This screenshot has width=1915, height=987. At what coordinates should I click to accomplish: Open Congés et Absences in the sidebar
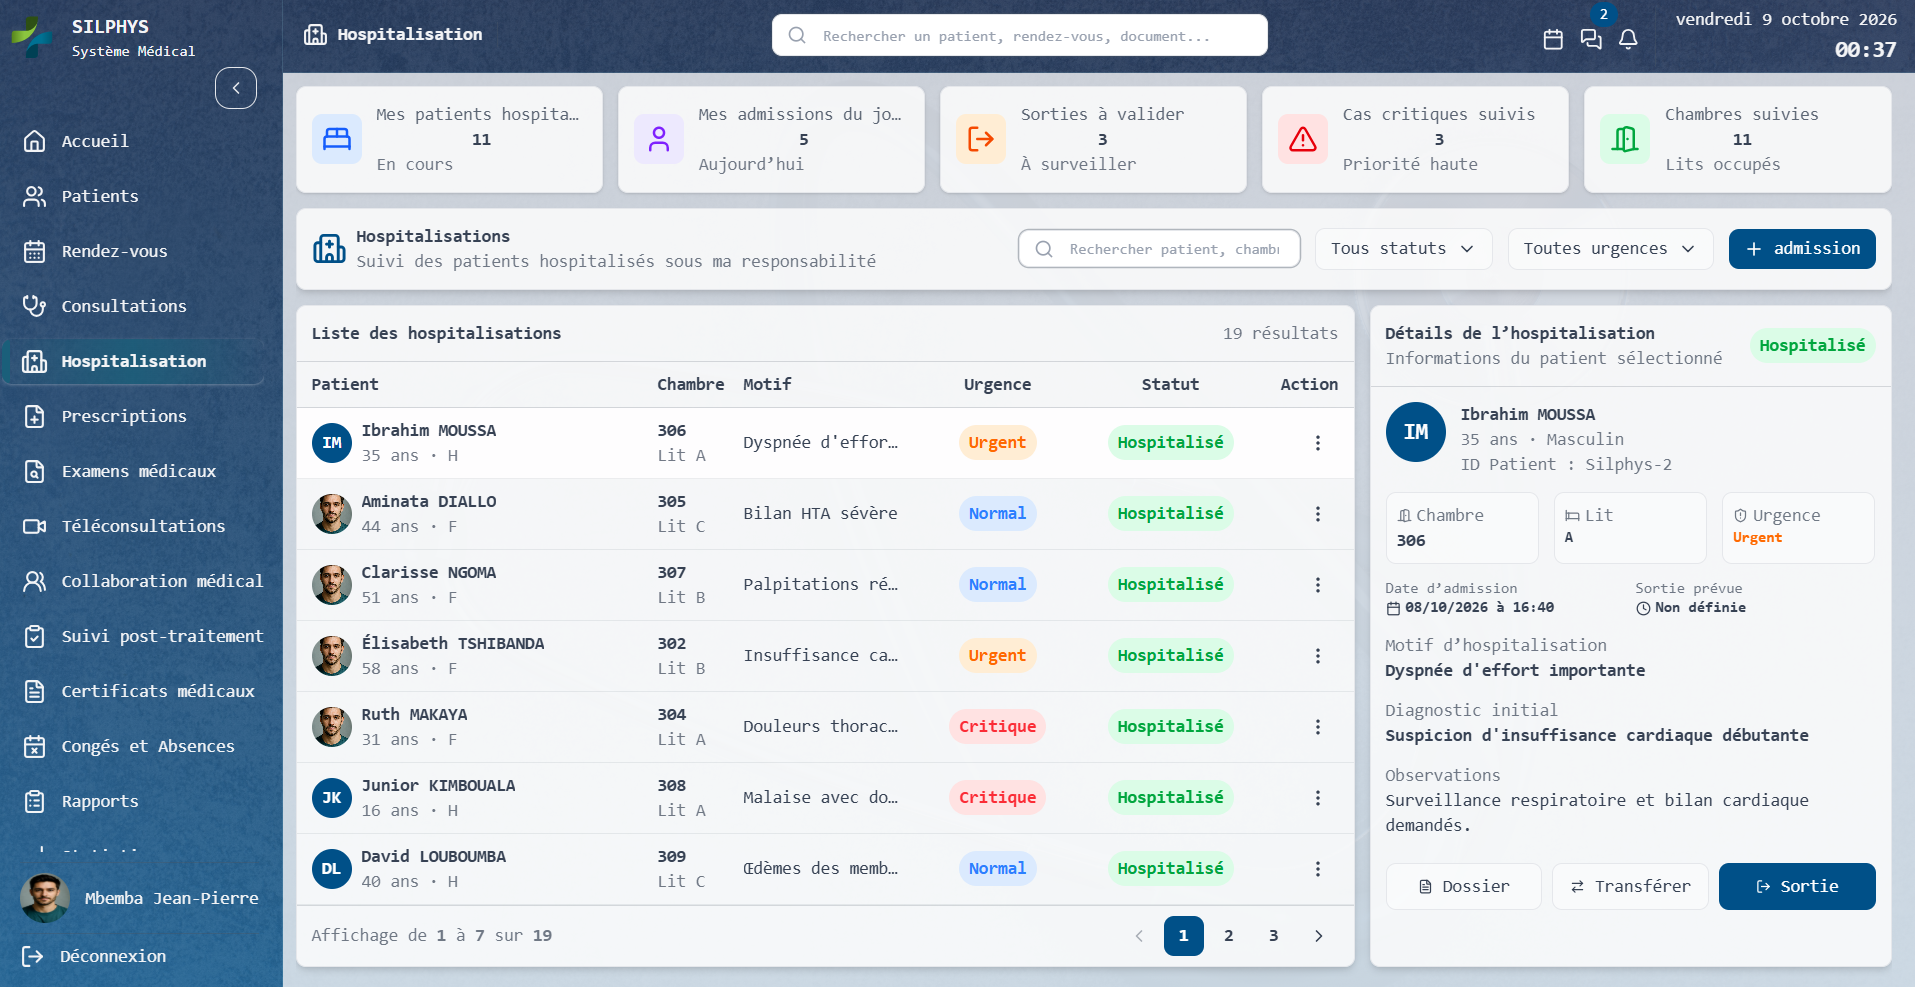point(134,746)
